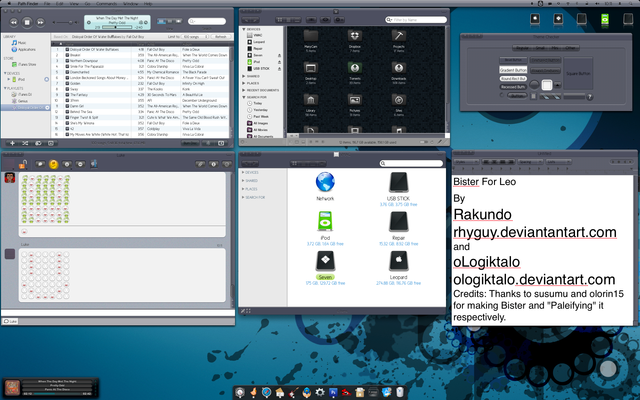Viewport: 640px width, 400px height.
Task: Click the iTunes stop button
Action: click(x=27, y=22)
